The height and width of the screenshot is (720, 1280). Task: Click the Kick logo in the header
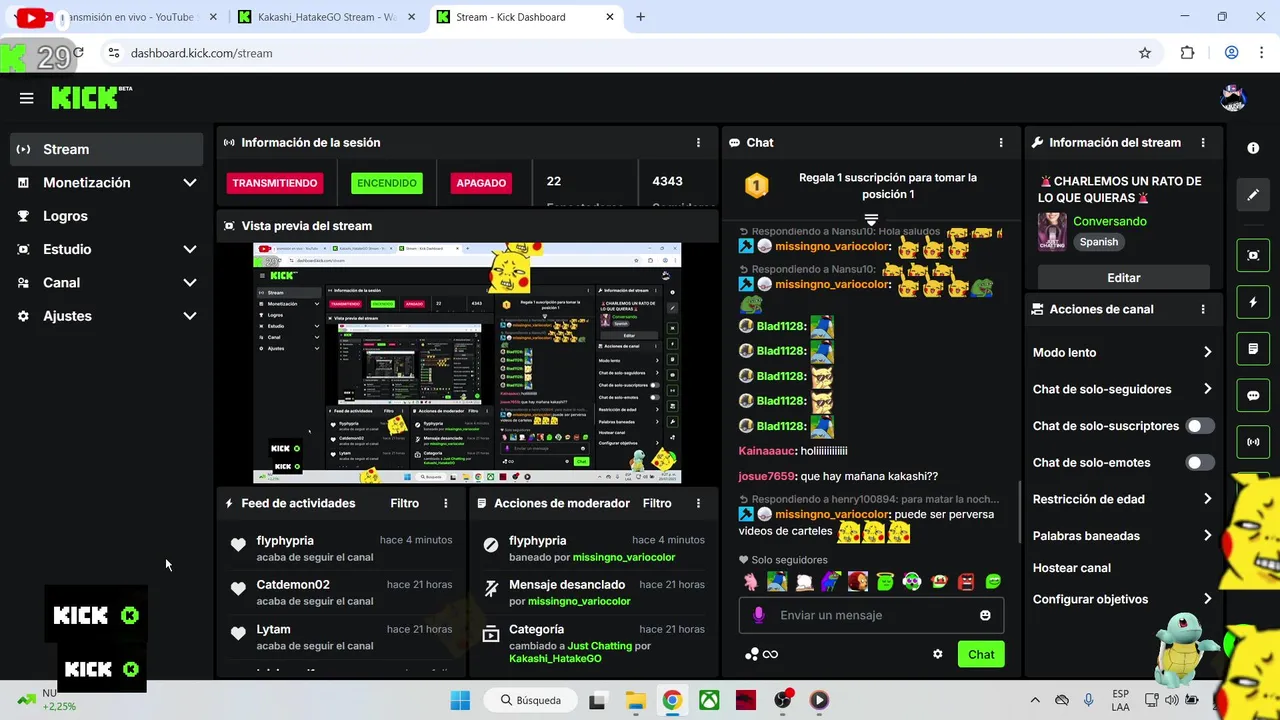[x=91, y=97]
